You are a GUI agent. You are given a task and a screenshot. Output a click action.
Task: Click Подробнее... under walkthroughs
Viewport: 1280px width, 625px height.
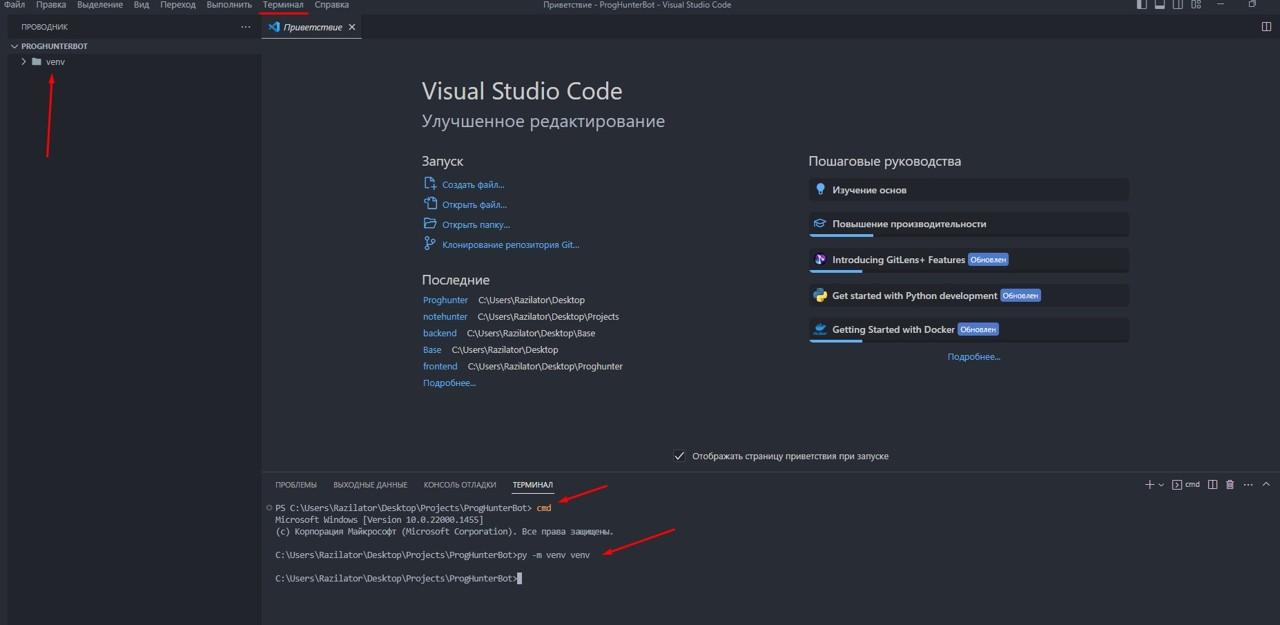[x=974, y=357]
